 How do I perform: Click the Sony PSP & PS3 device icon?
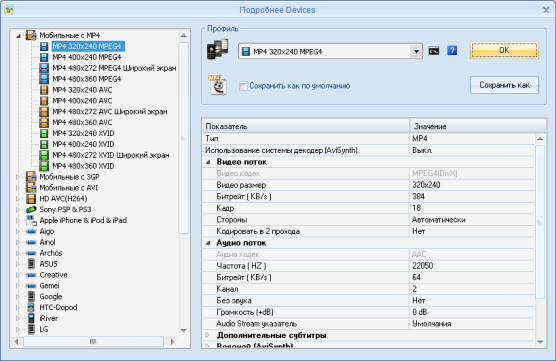tap(31, 210)
